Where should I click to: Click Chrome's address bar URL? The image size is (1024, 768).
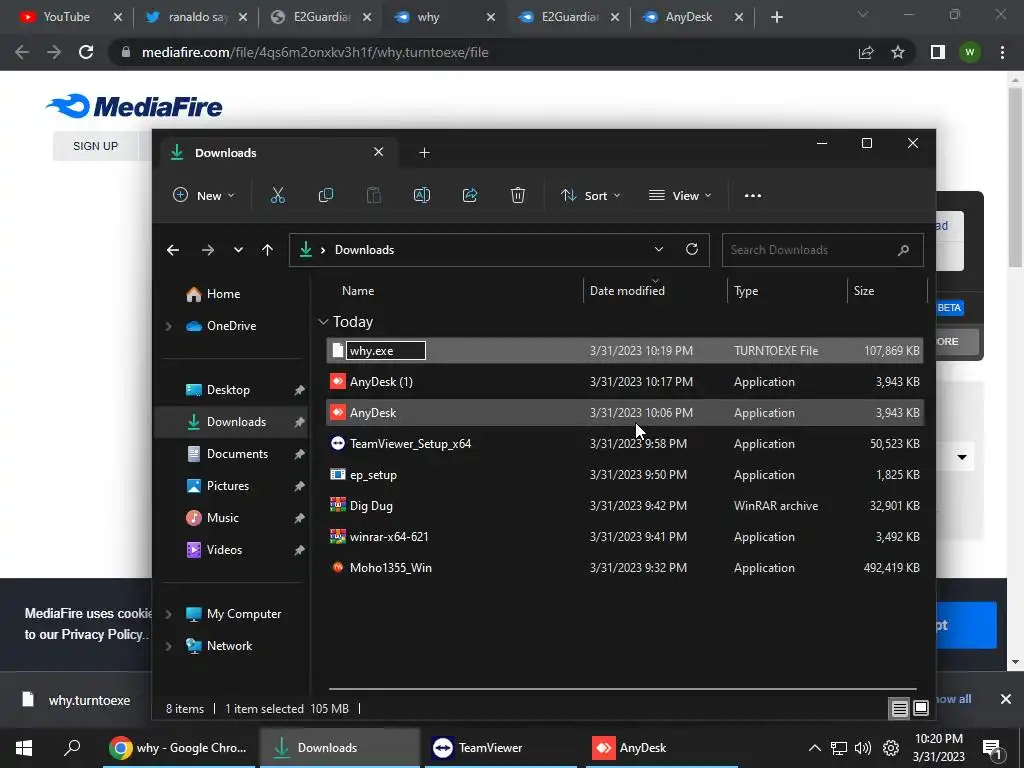[315, 52]
